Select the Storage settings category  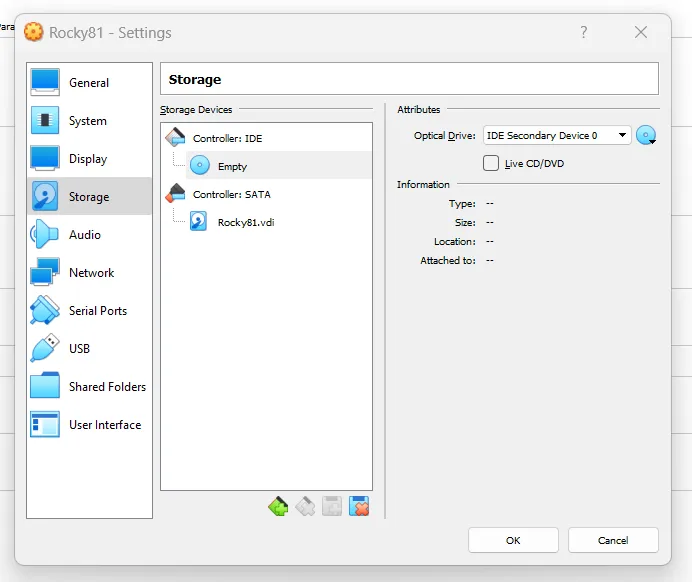[x=89, y=196]
